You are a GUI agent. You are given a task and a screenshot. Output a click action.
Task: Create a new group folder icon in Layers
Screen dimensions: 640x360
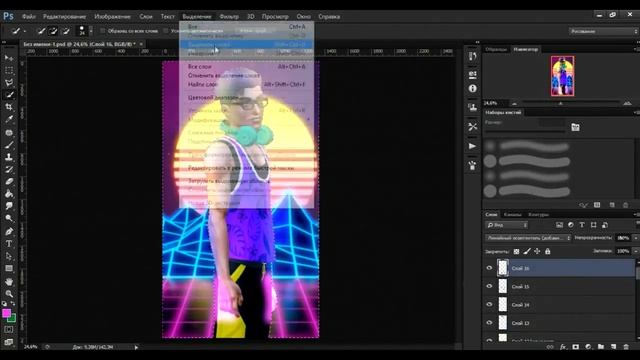[x=601, y=347]
